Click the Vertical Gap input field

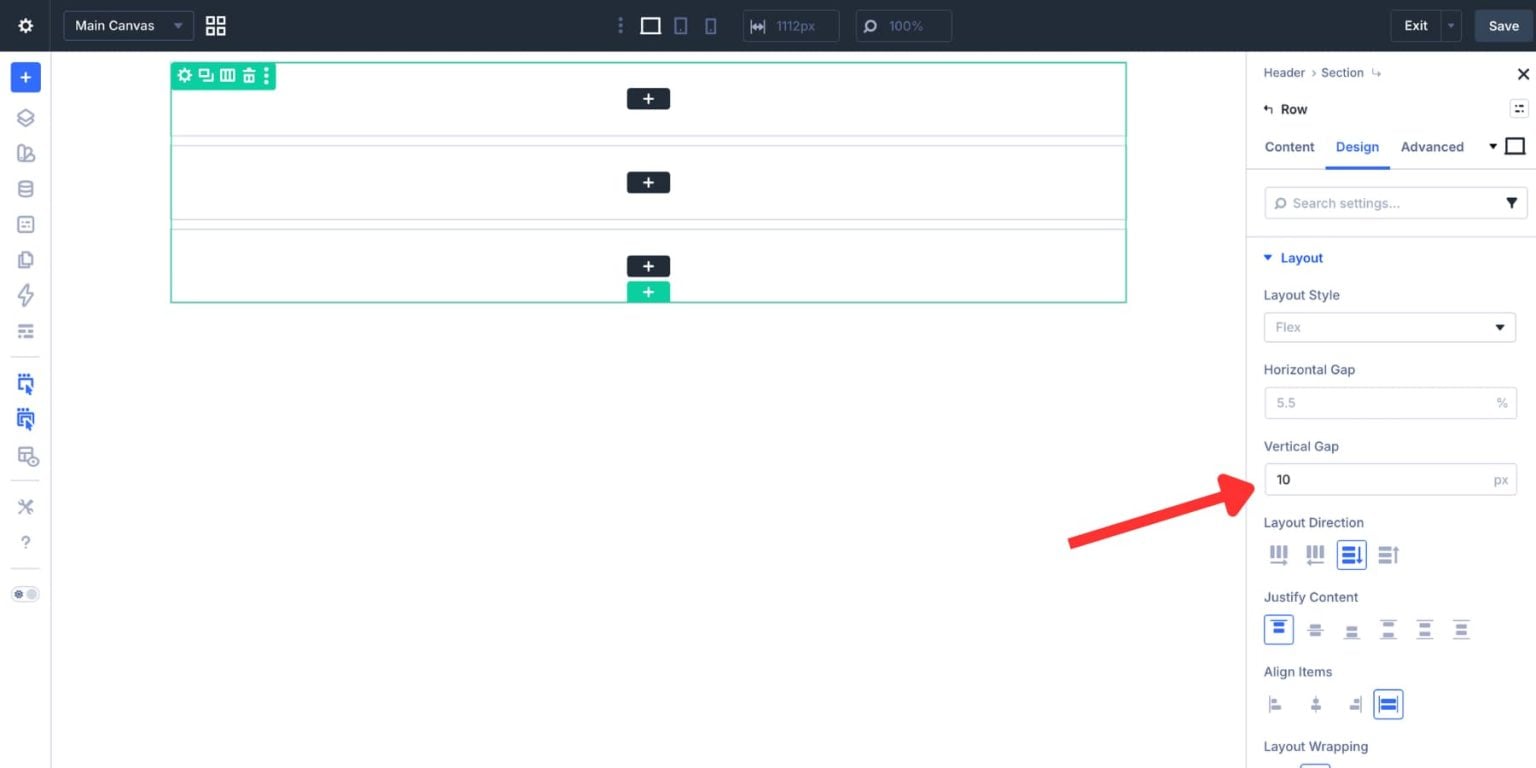(x=1390, y=480)
